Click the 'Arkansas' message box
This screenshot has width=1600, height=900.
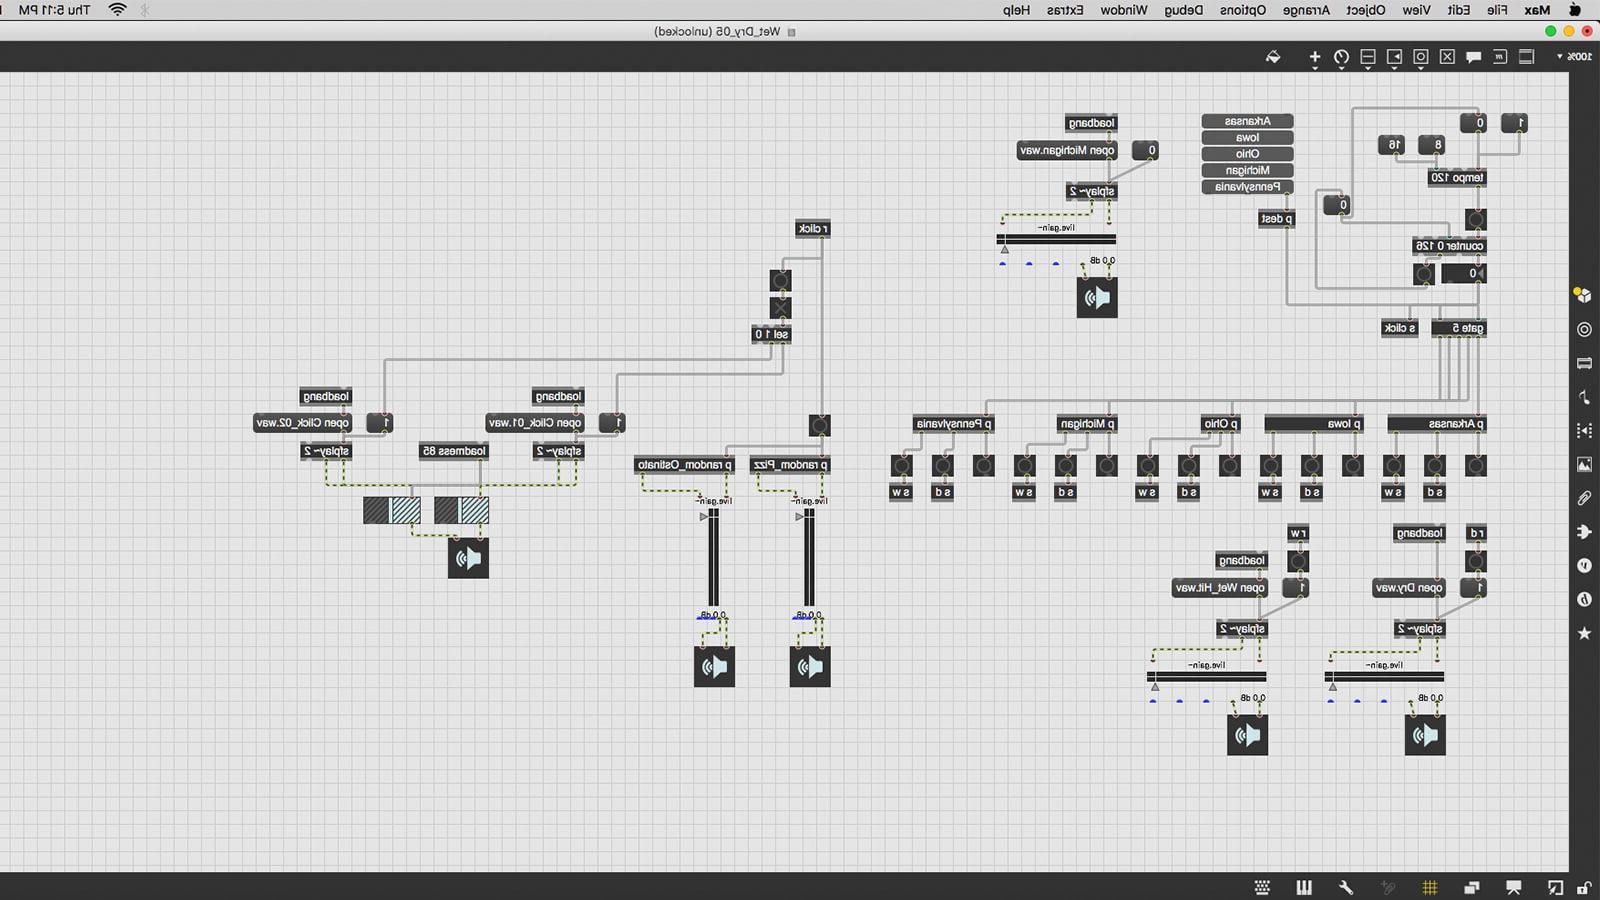point(1247,121)
